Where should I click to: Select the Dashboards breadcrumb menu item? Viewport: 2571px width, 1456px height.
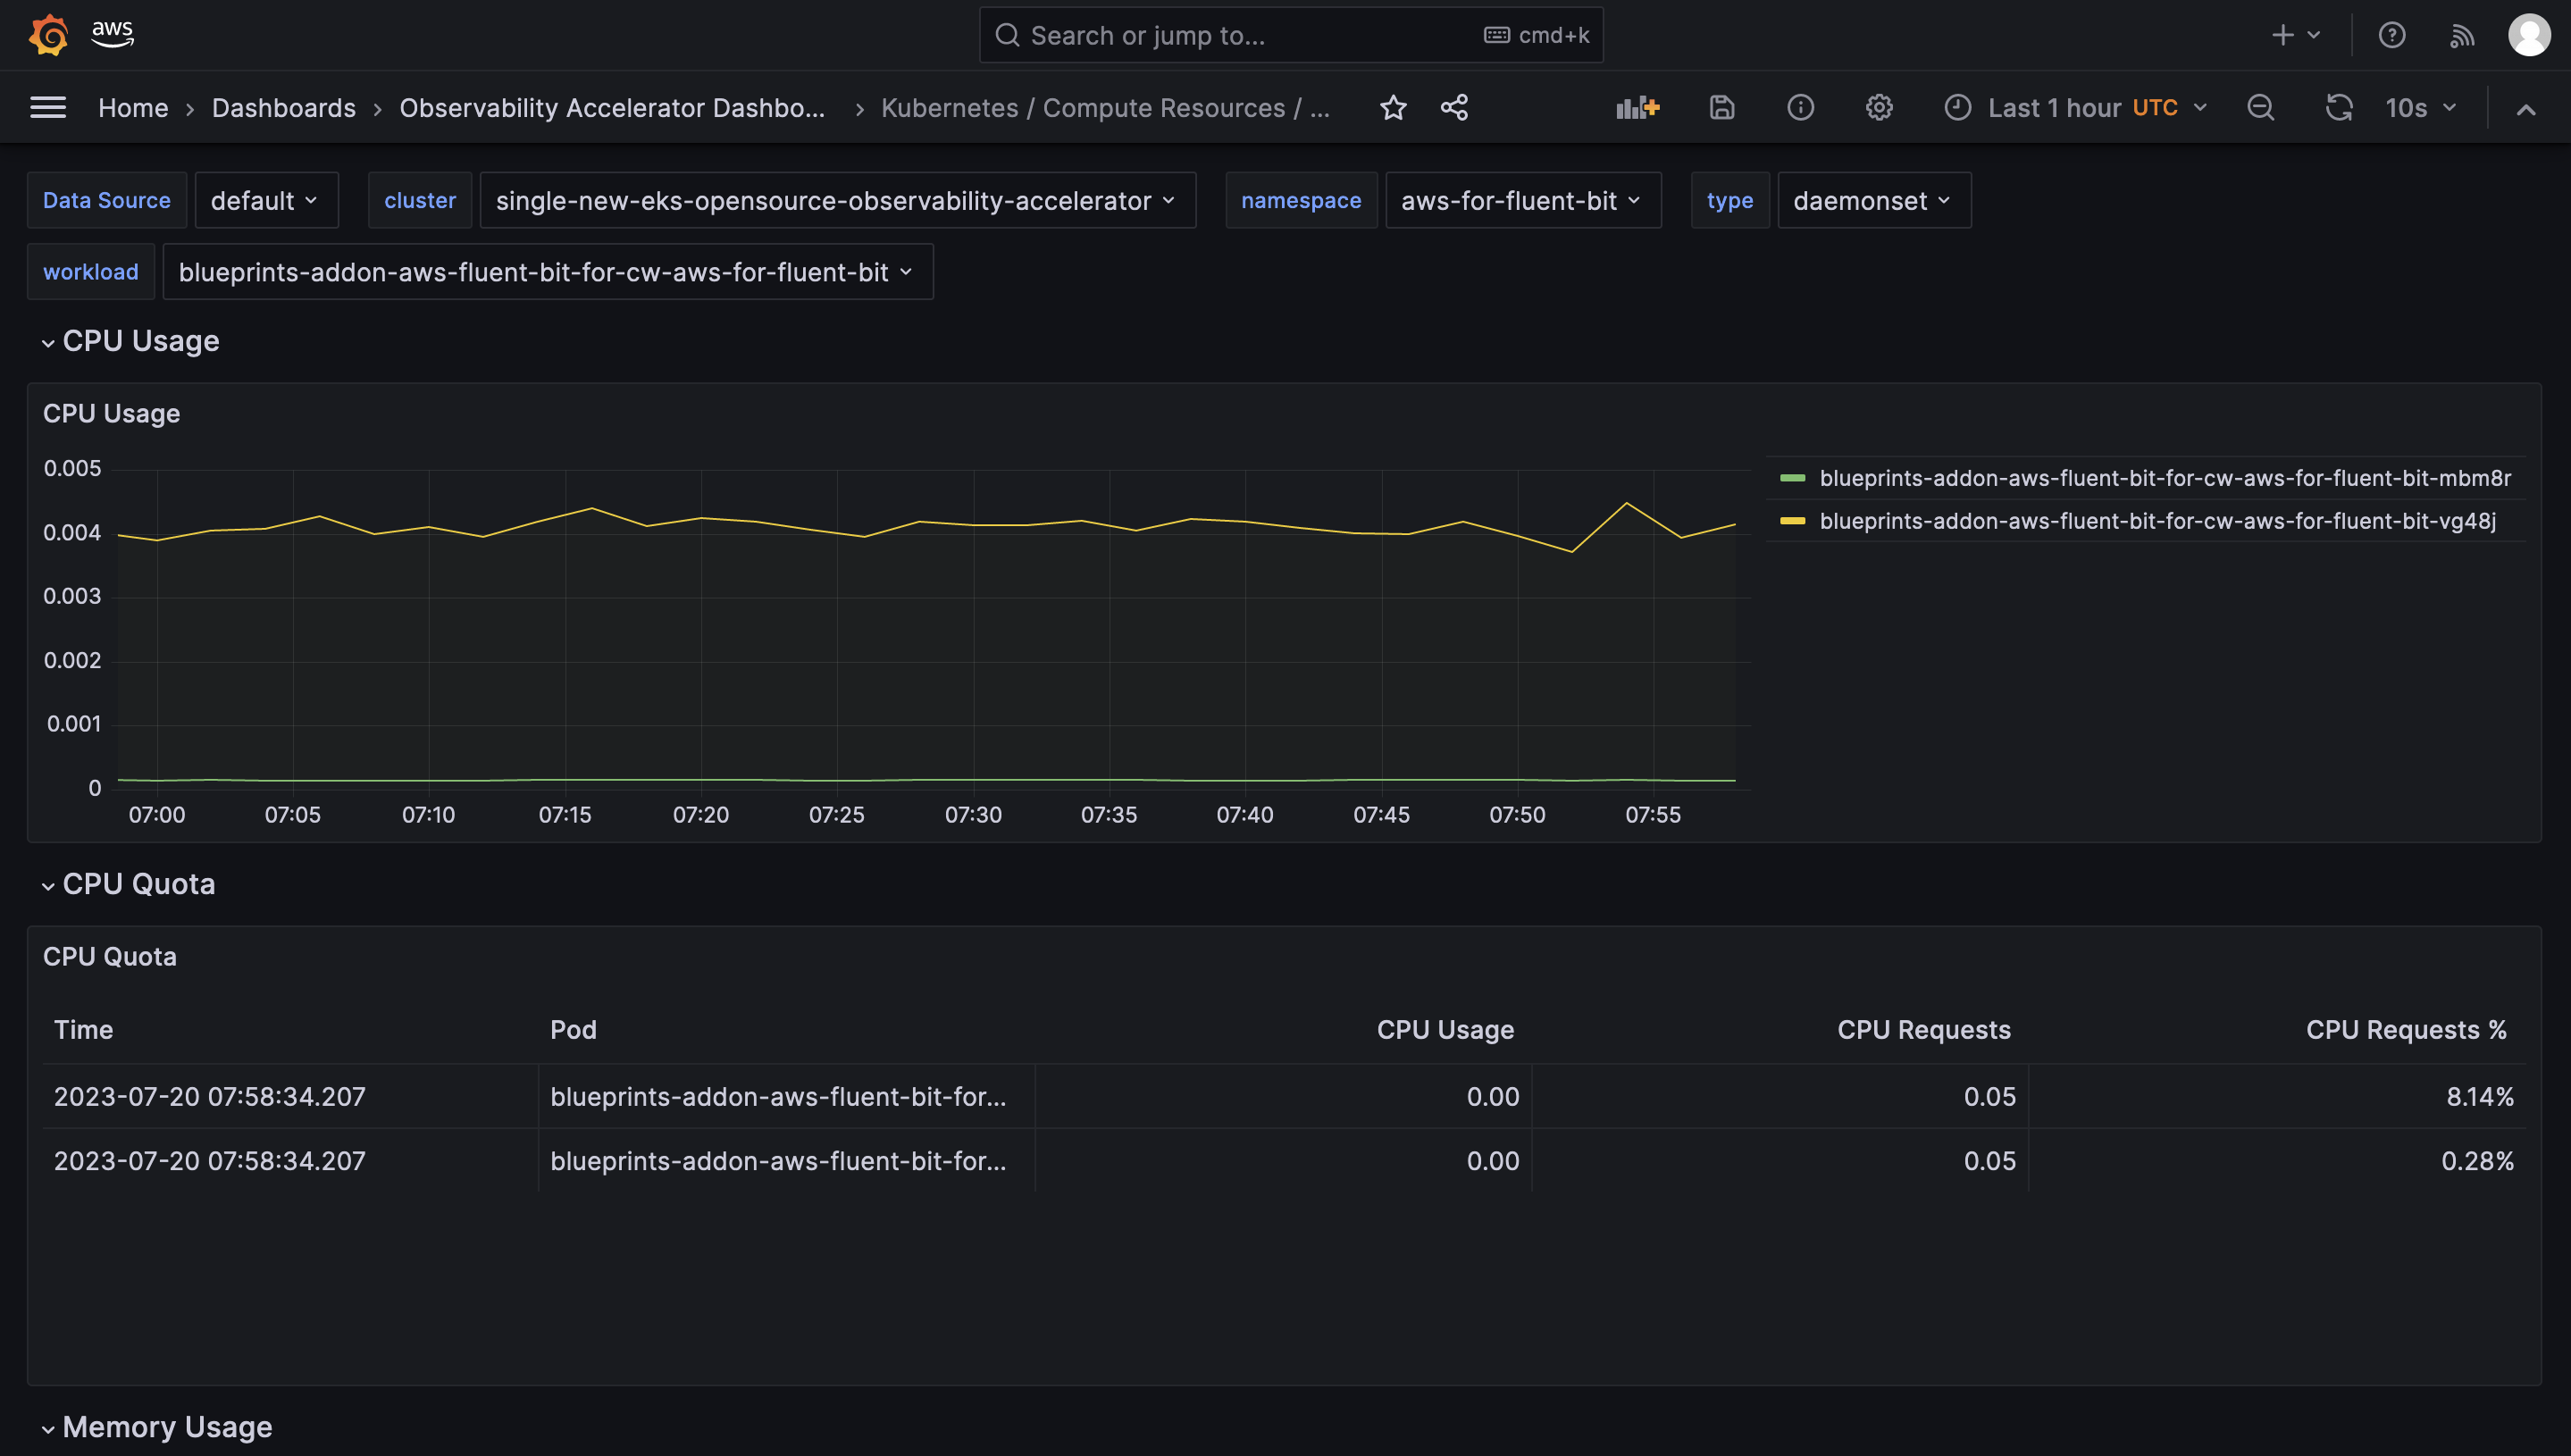282,106
